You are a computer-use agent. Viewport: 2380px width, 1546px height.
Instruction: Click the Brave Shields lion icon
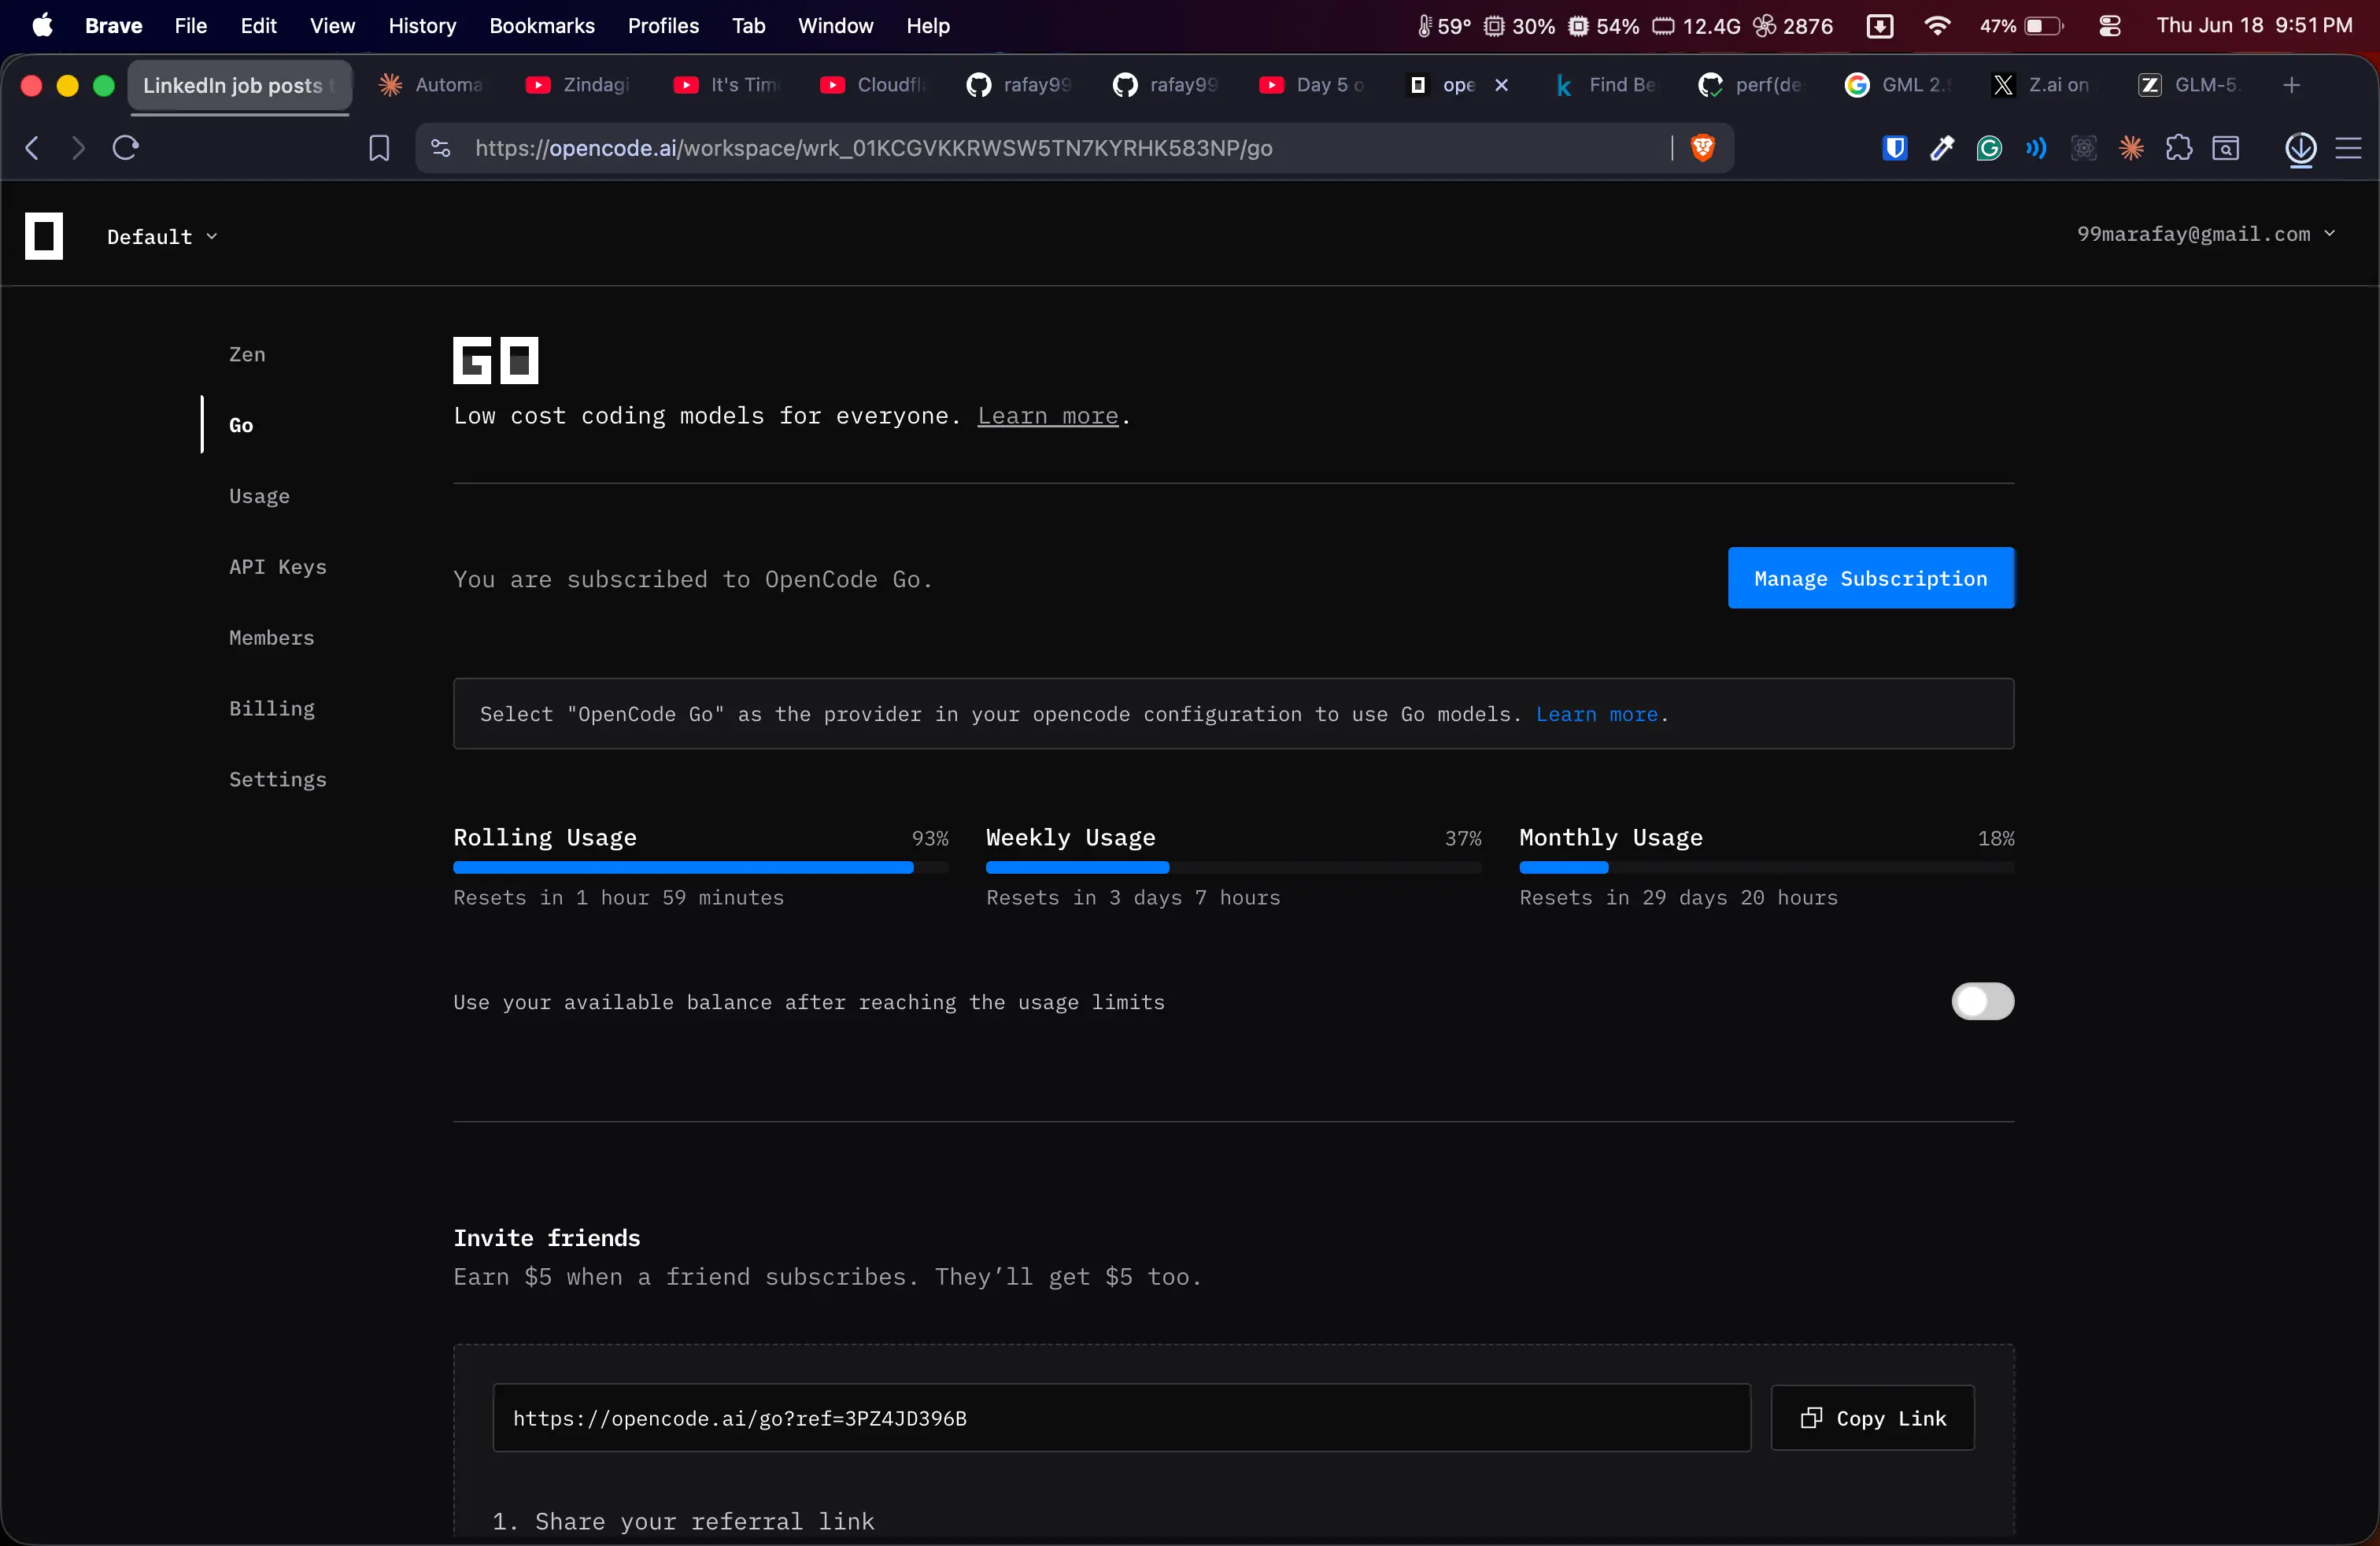(1703, 148)
